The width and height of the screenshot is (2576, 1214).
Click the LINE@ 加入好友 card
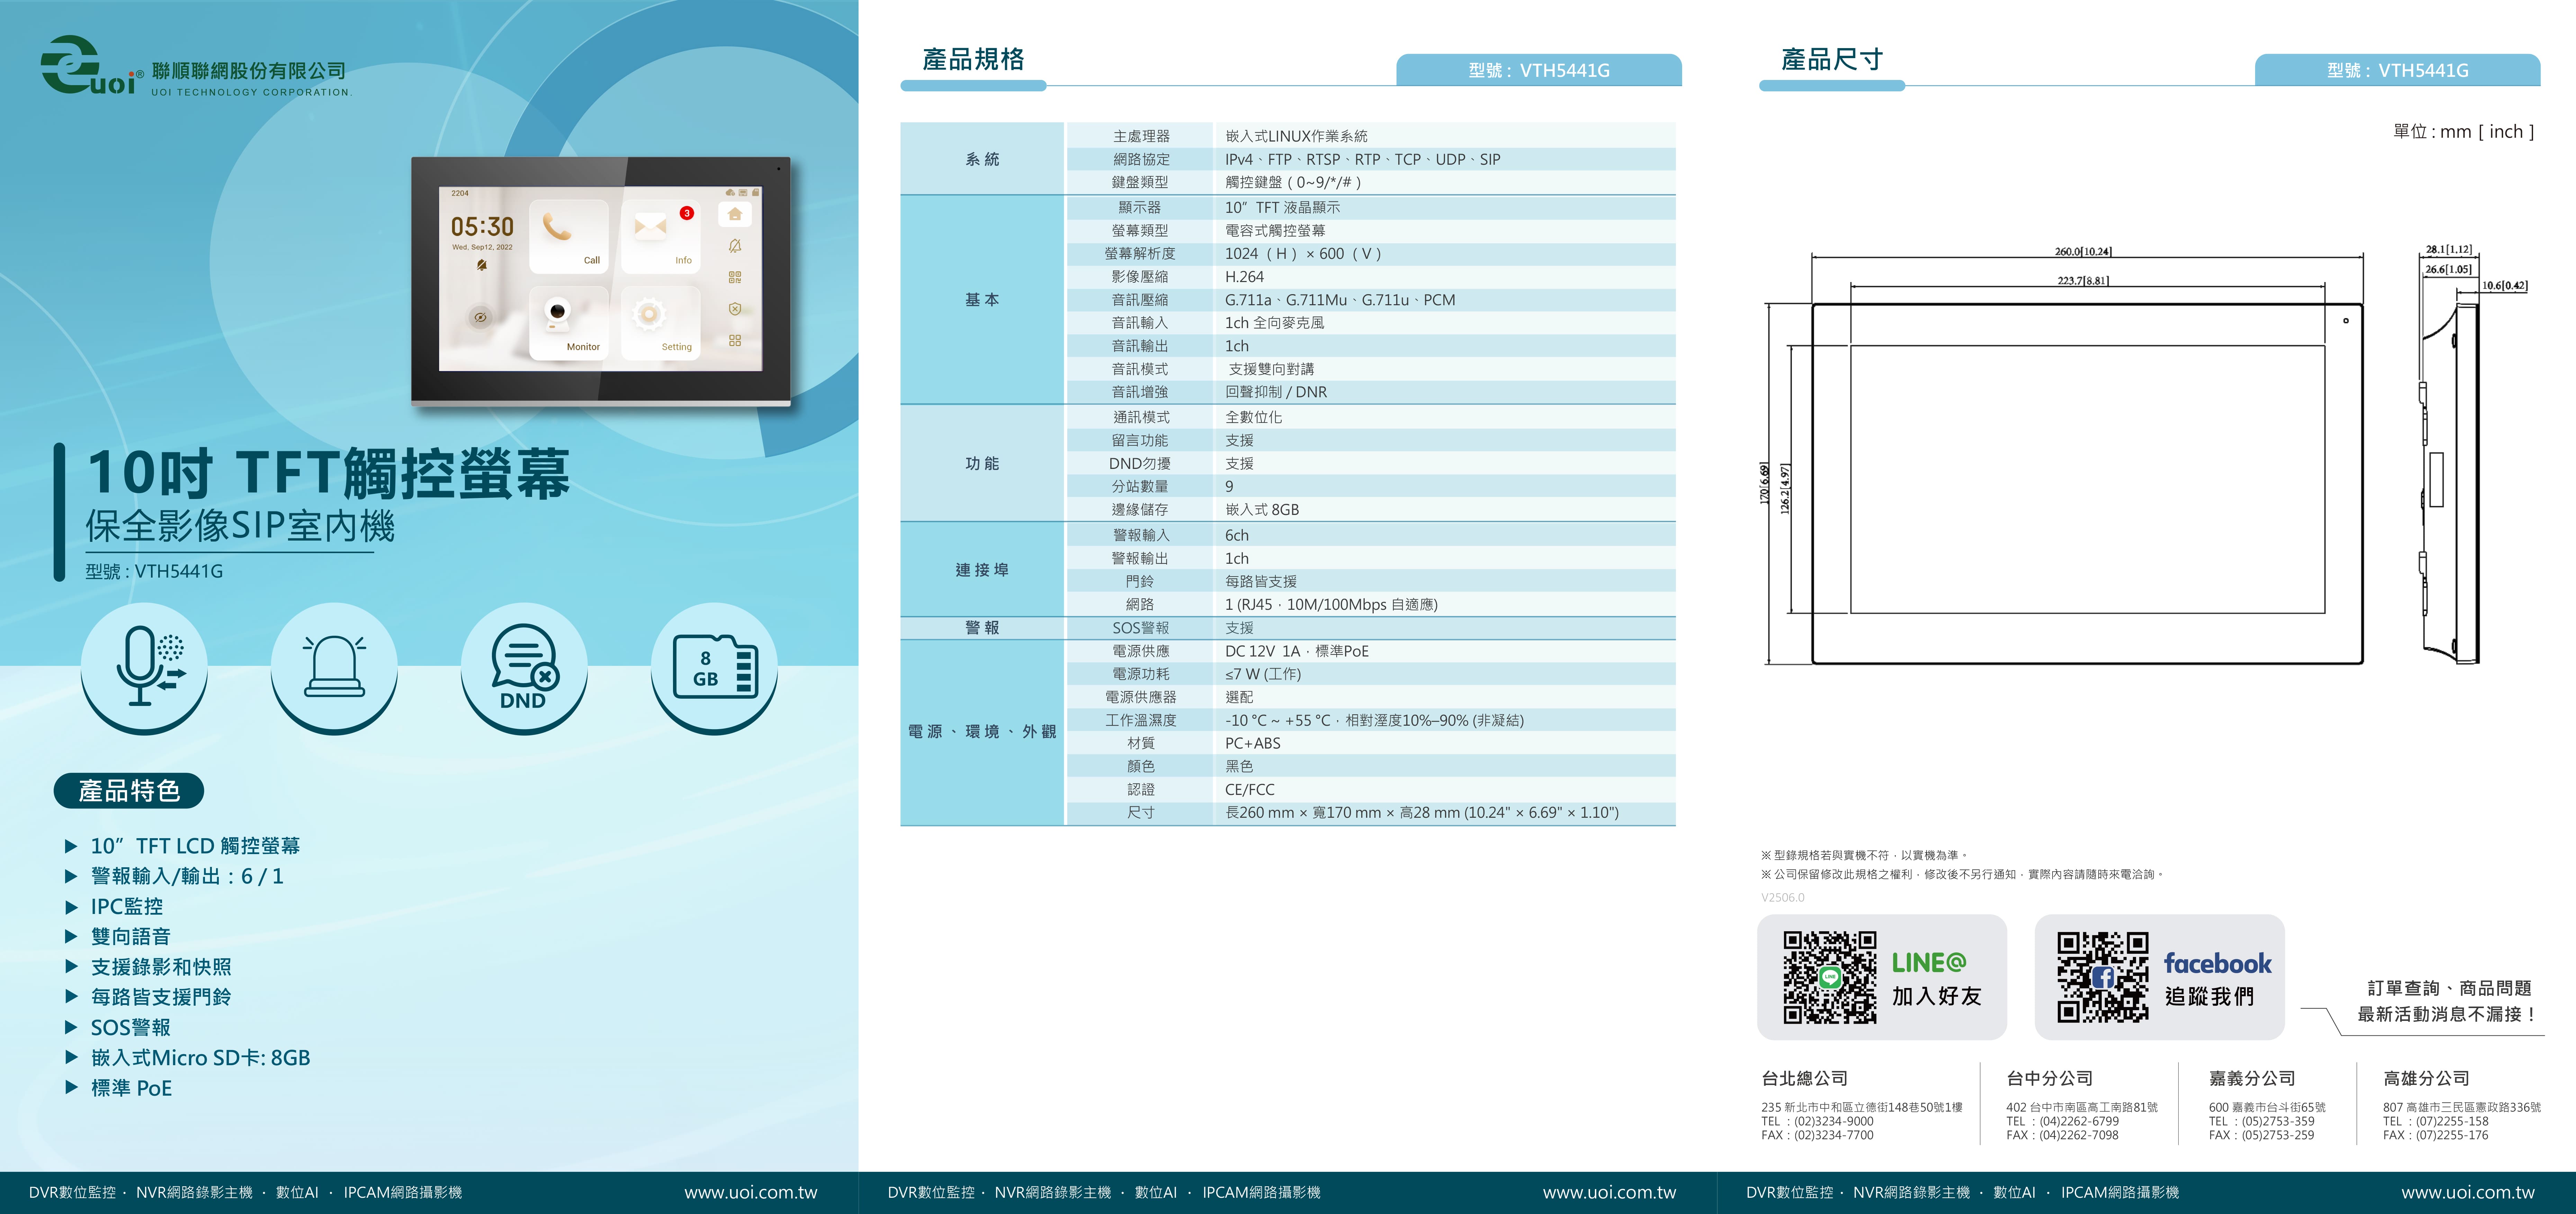click(x=1882, y=977)
